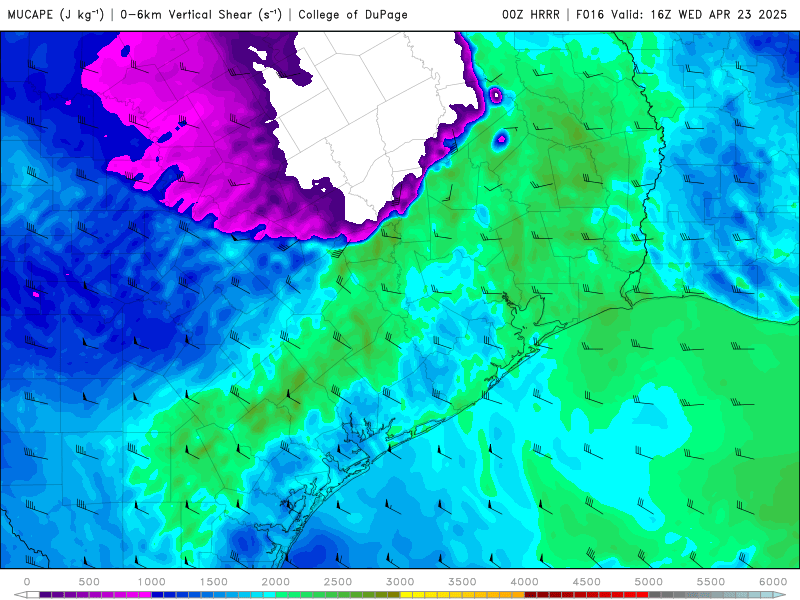The height and width of the screenshot is (600, 800).
Task: Click the '6000' tick label on the colorbar
Action: pyautogui.click(x=773, y=582)
